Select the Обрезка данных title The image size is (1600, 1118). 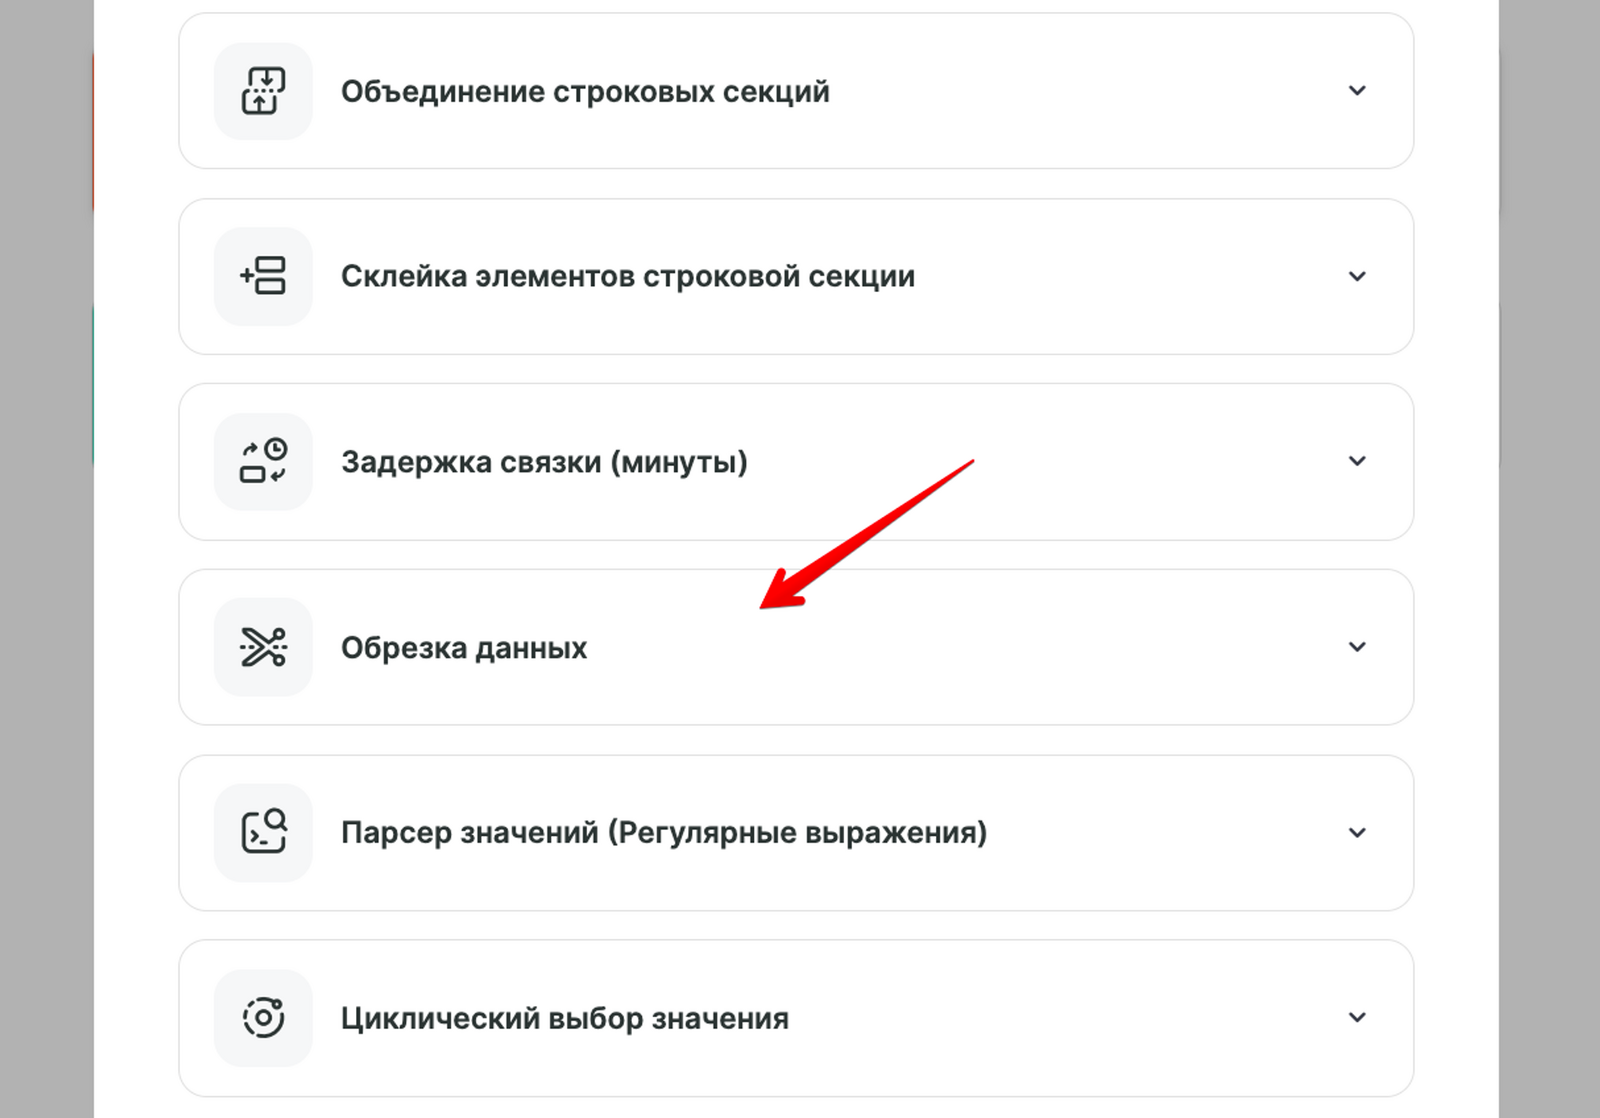click(x=464, y=648)
